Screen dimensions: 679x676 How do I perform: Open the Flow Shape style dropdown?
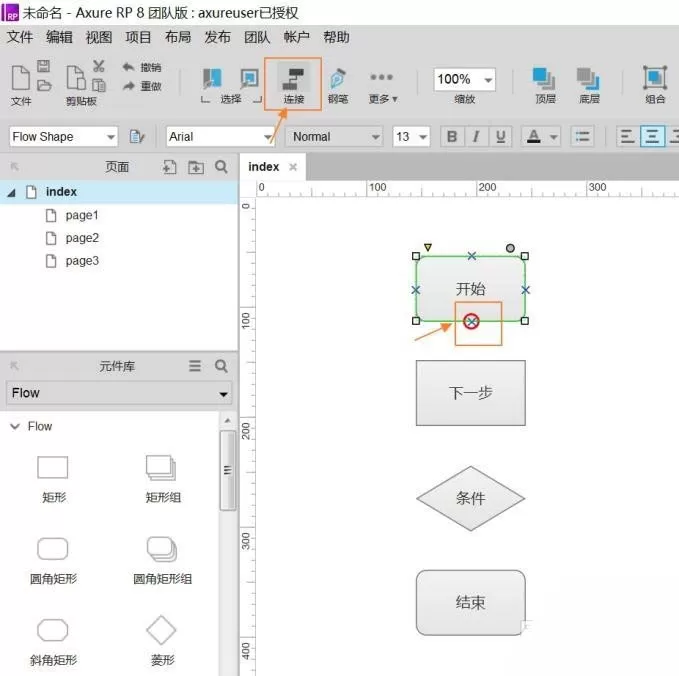(x=63, y=137)
